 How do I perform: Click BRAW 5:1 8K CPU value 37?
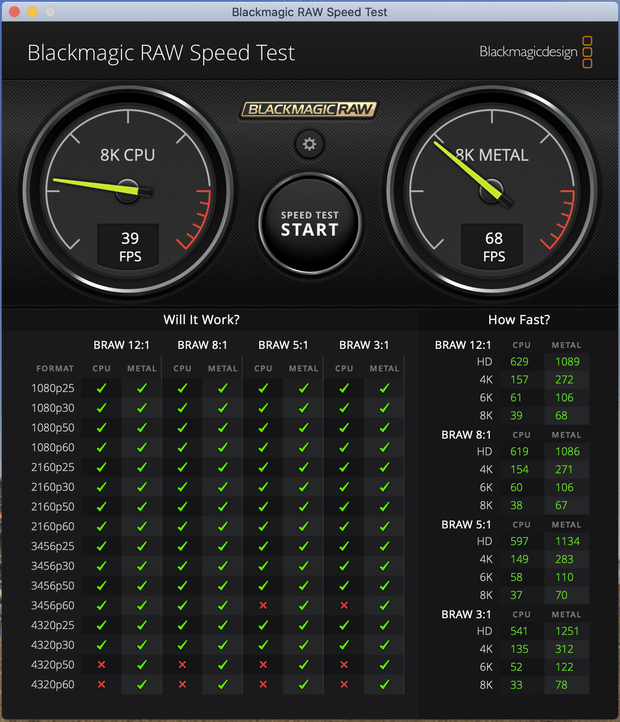516,595
